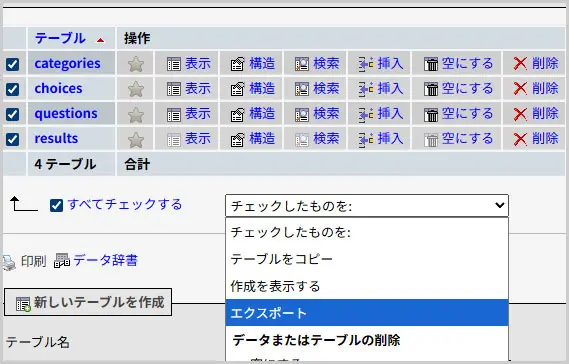Click the trash icon for 空にする in categories row
The width and height of the screenshot is (569, 364).
click(431, 64)
